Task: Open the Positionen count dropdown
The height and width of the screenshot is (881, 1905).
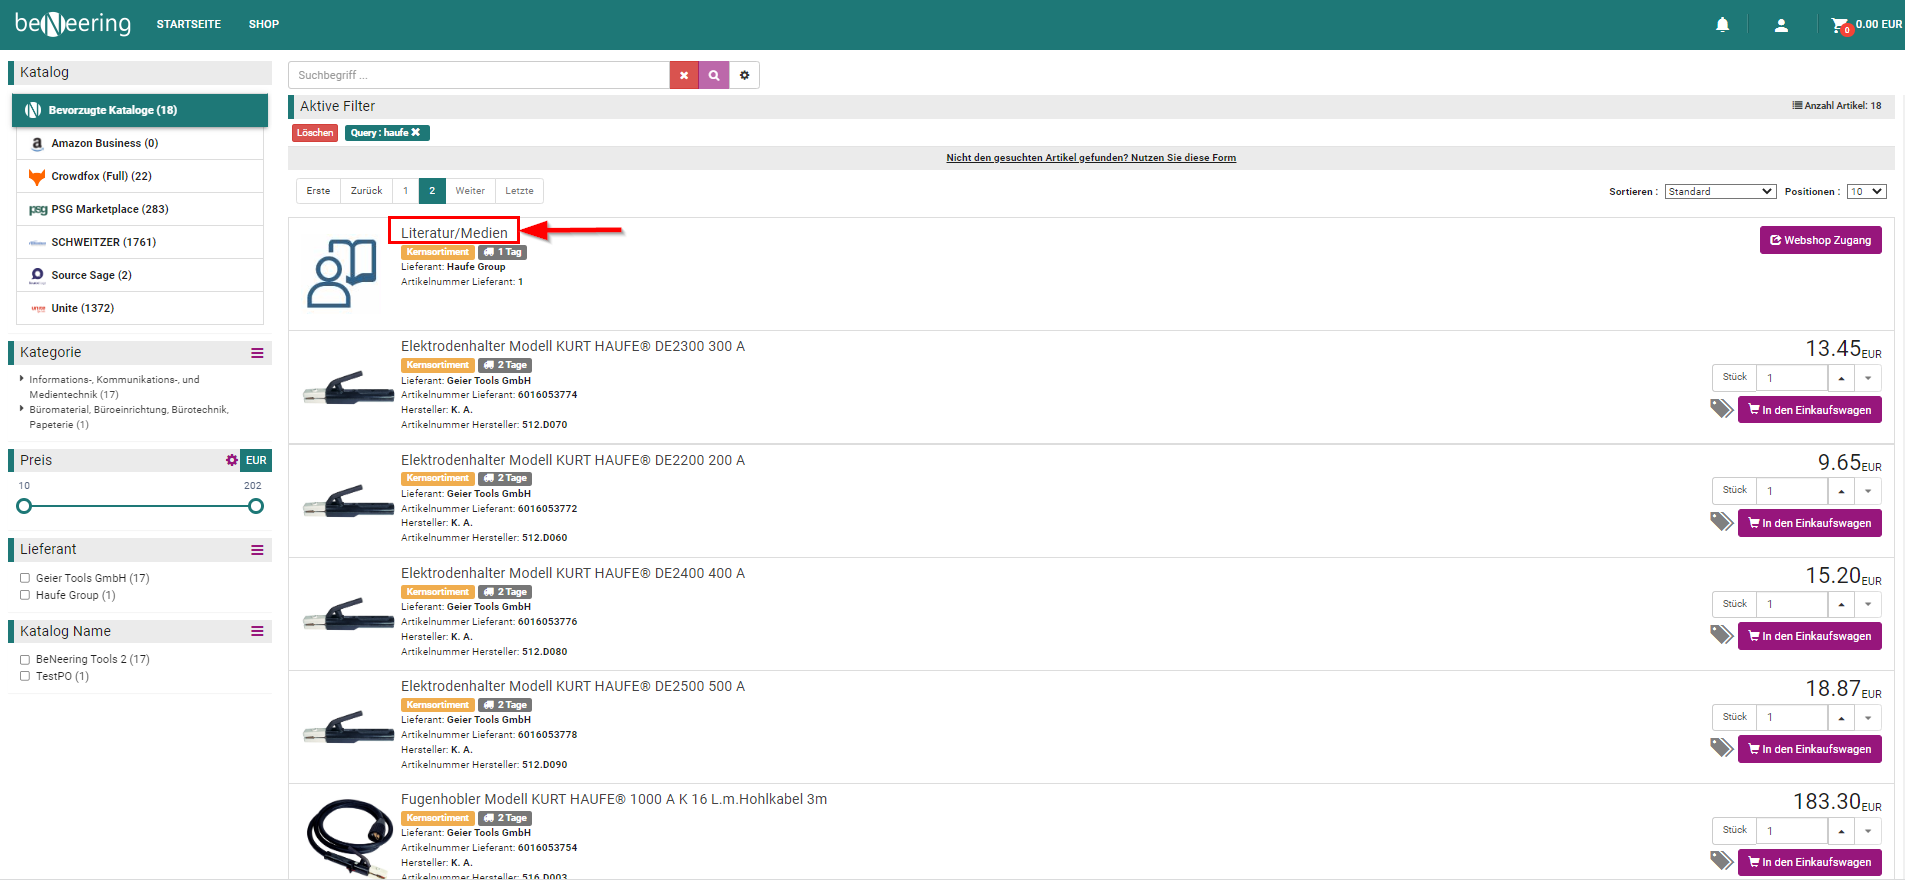Action: [x=1866, y=191]
